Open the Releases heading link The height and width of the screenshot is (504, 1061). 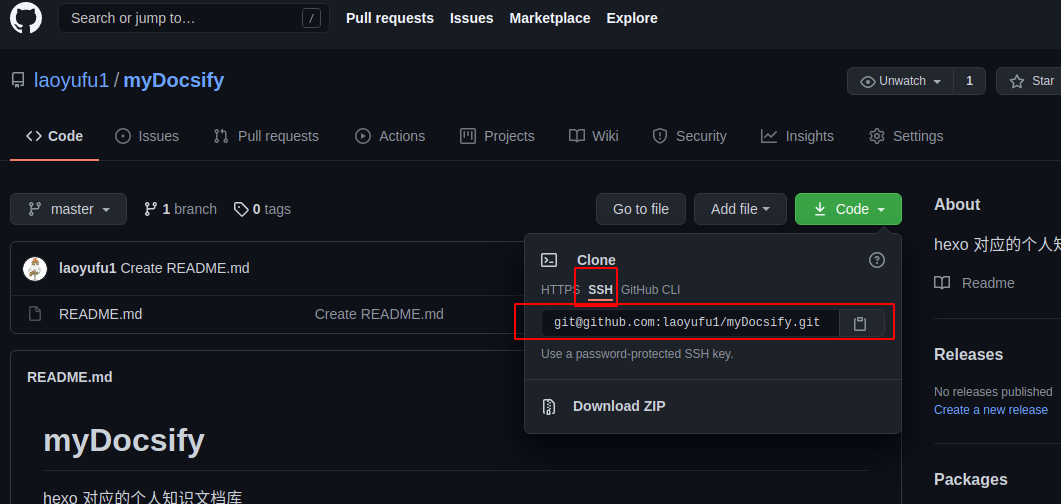(x=968, y=354)
